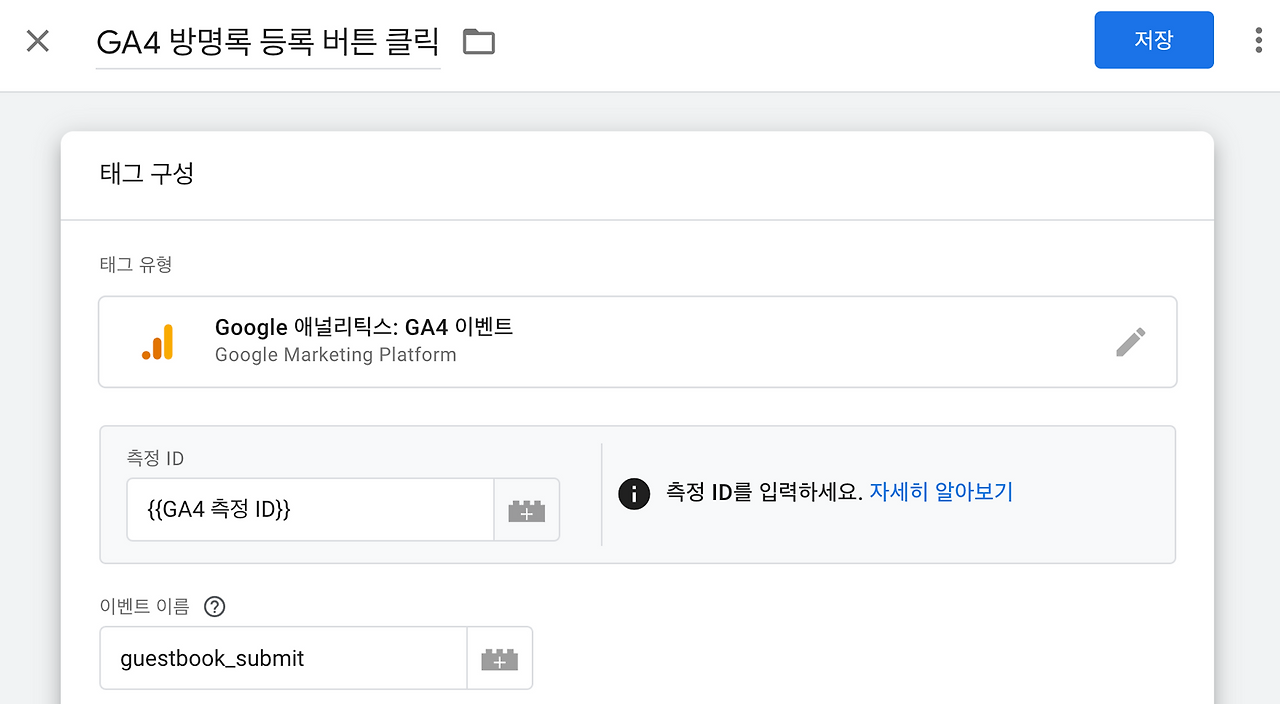Click the folder icon next to tag name
The height and width of the screenshot is (704, 1280).
coord(477,41)
